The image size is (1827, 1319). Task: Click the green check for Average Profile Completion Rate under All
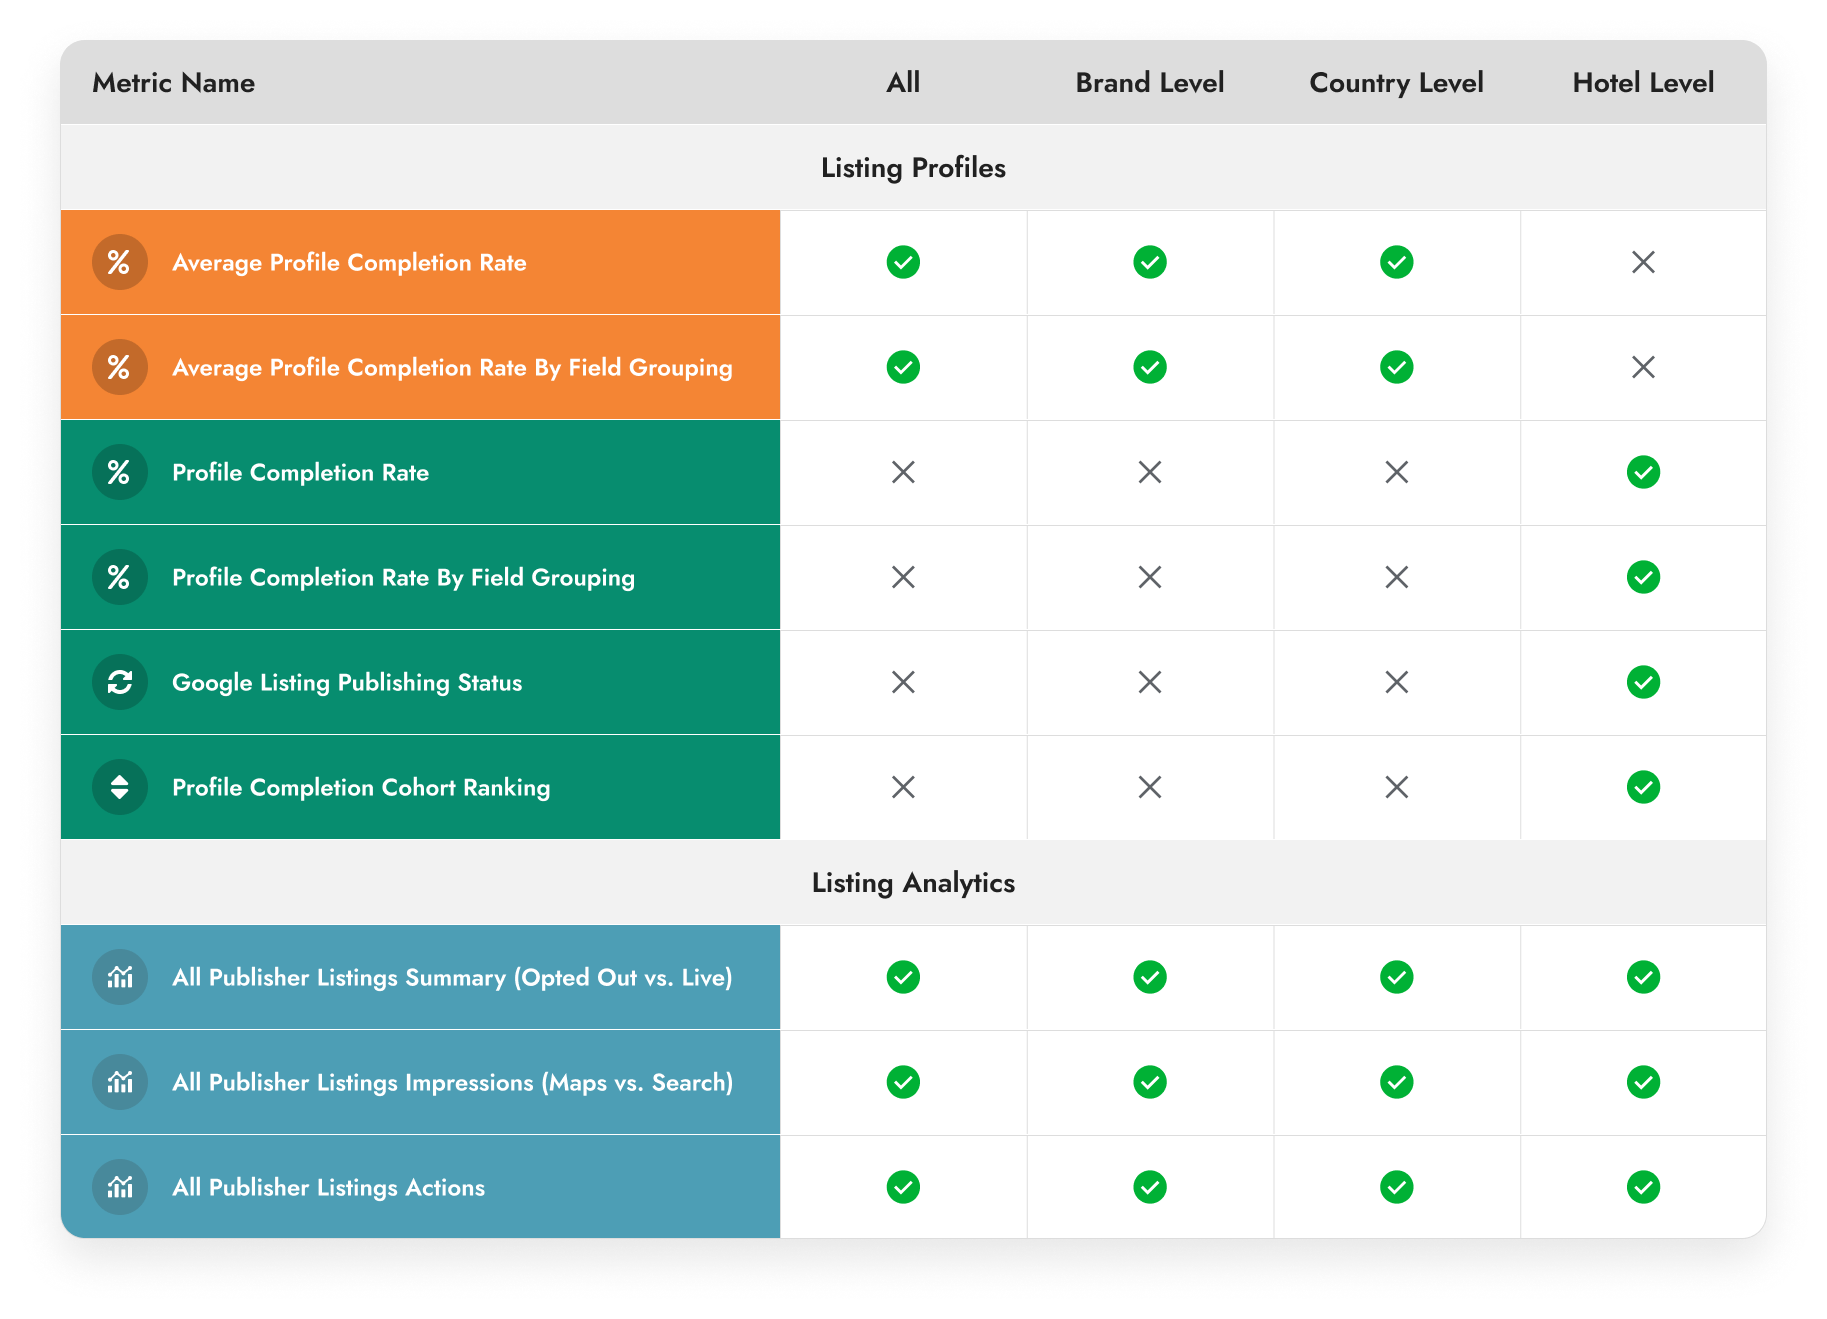[x=903, y=262]
